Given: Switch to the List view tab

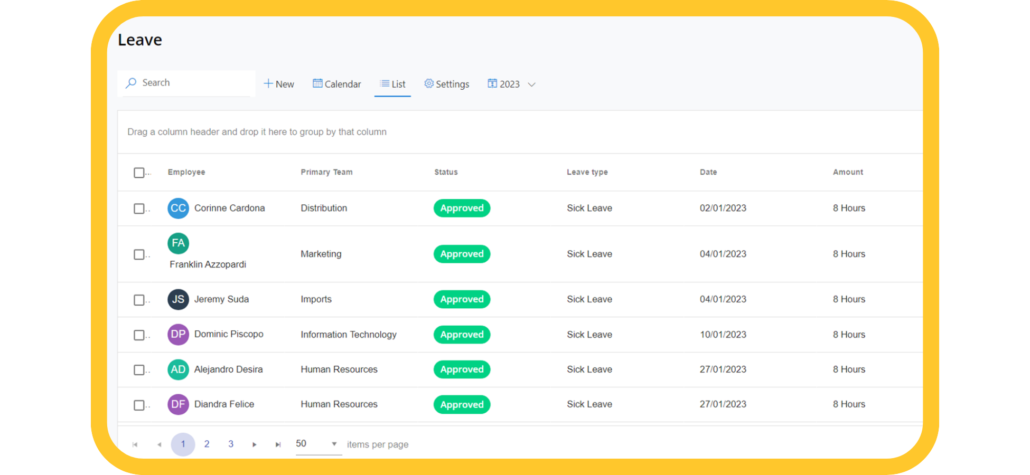Looking at the screenshot, I should pyautogui.click(x=393, y=84).
